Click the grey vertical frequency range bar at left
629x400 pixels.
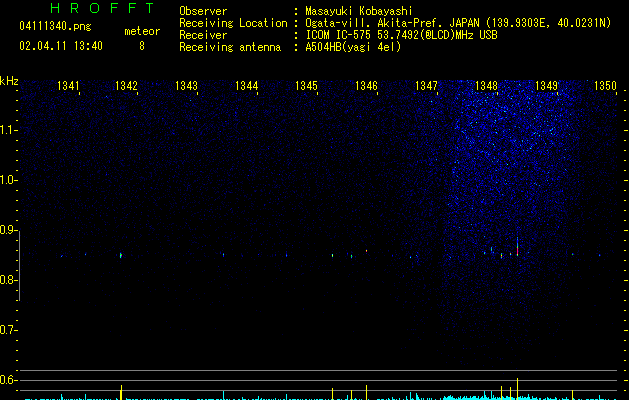pyautogui.click(x=19, y=266)
